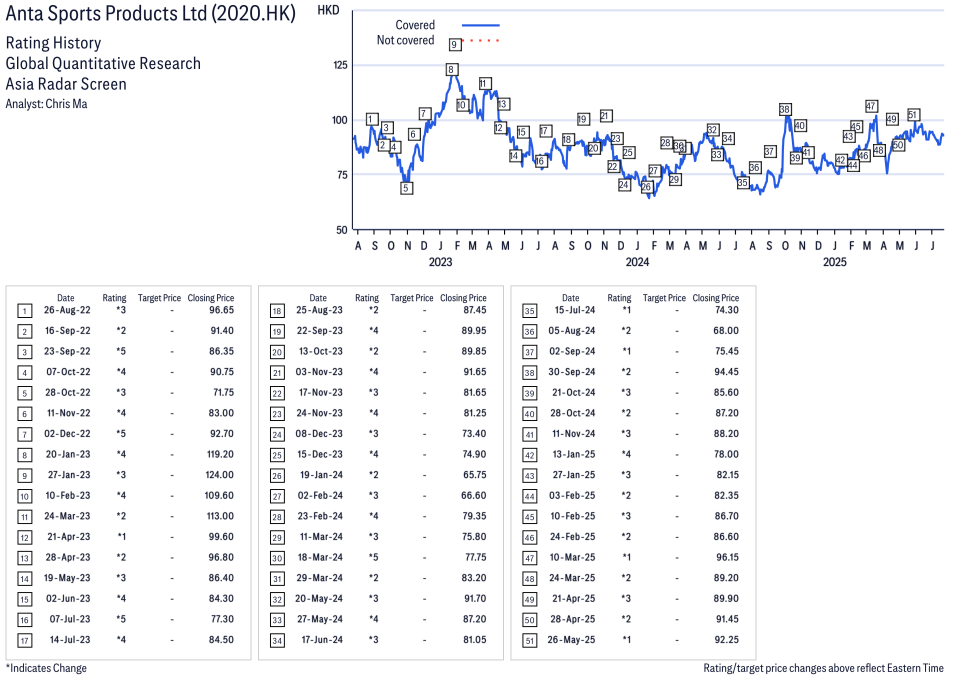
Task: Click the closing price 71.75
Action: pos(224,392)
